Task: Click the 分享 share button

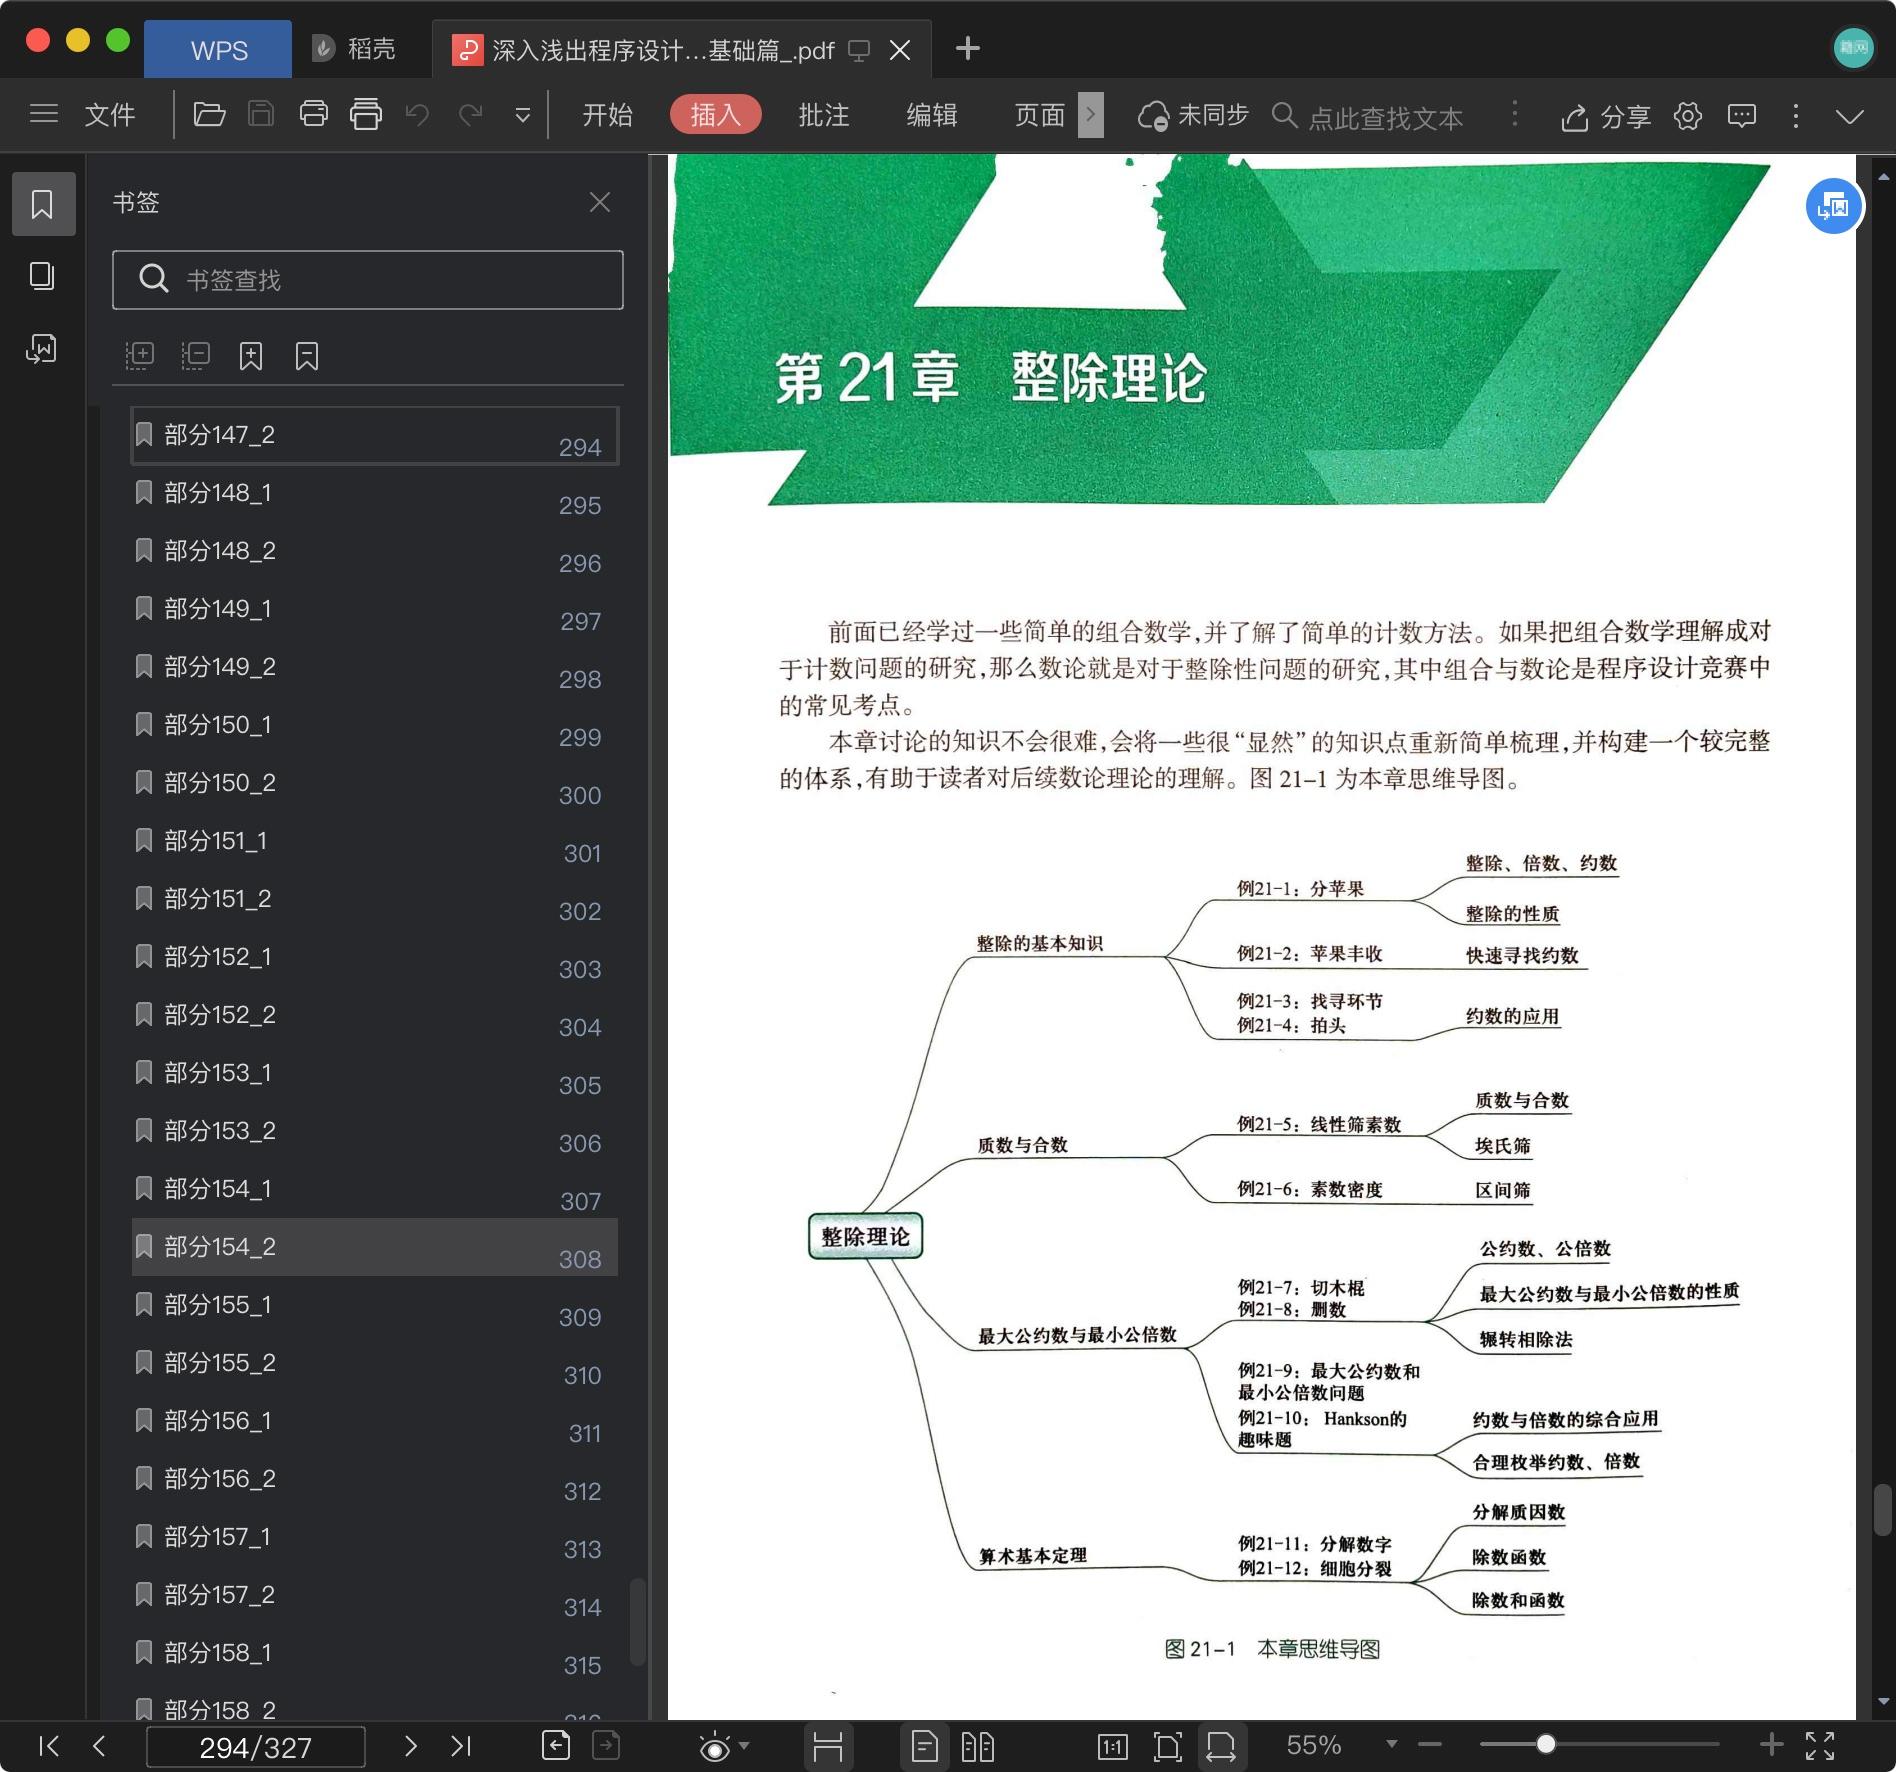Action: pos(1605,117)
